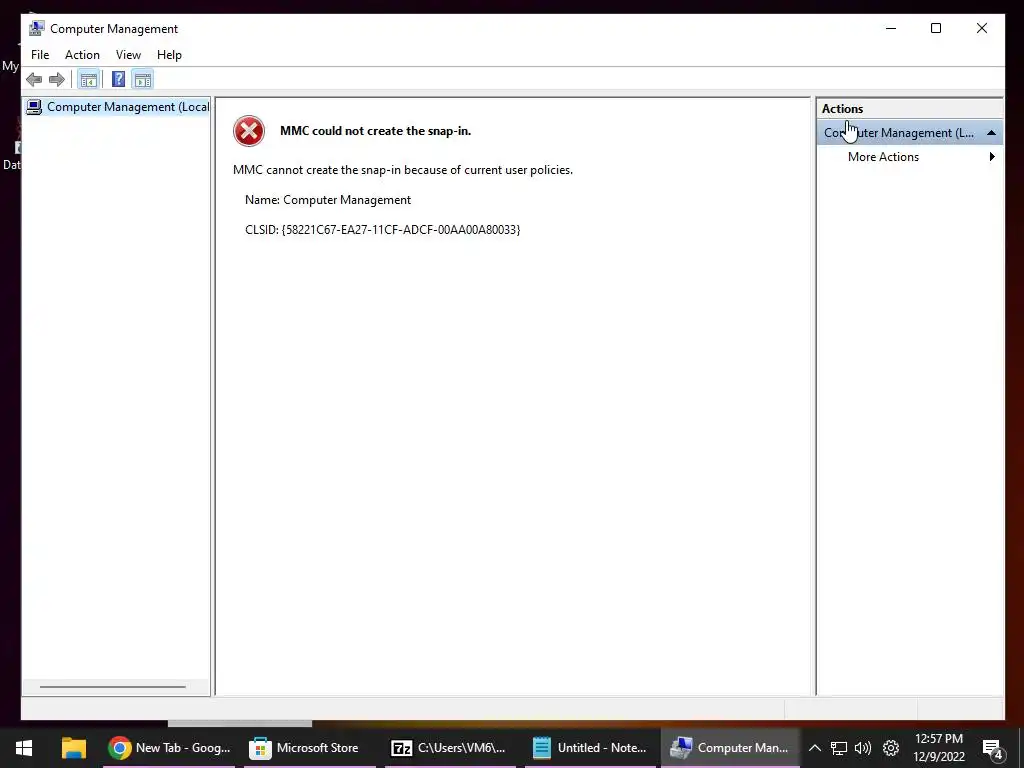Click More Actions in the Actions pane

[x=883, y=157]
